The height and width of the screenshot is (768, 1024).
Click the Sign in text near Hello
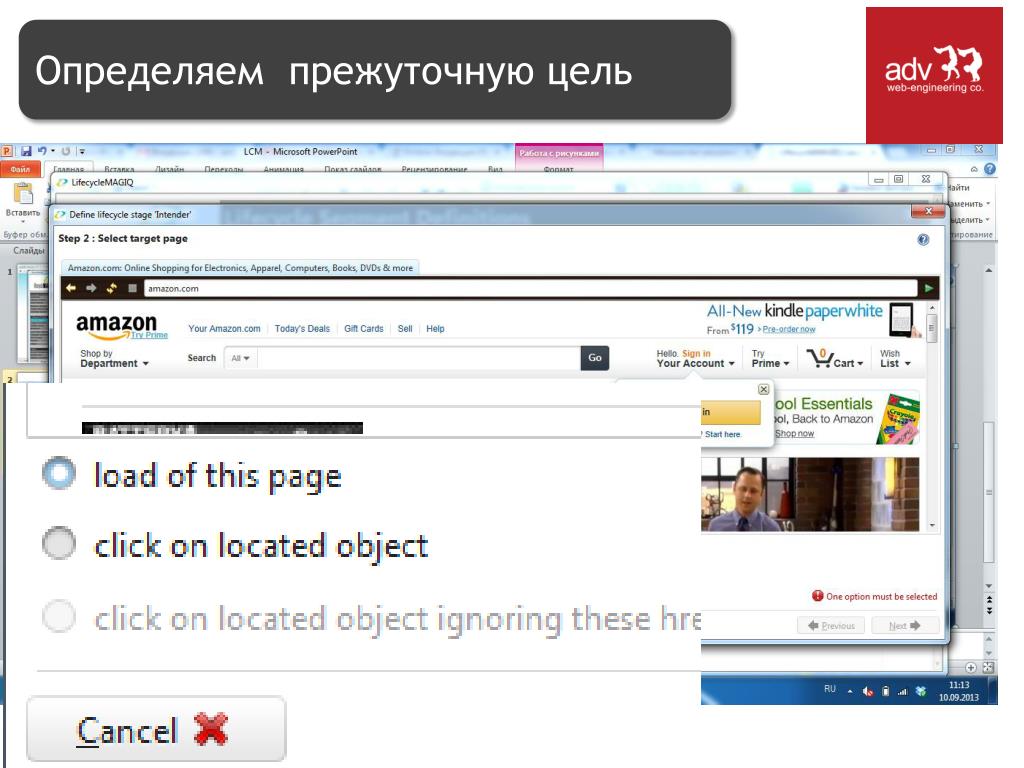pyautogui.click(x=696, y=353)
